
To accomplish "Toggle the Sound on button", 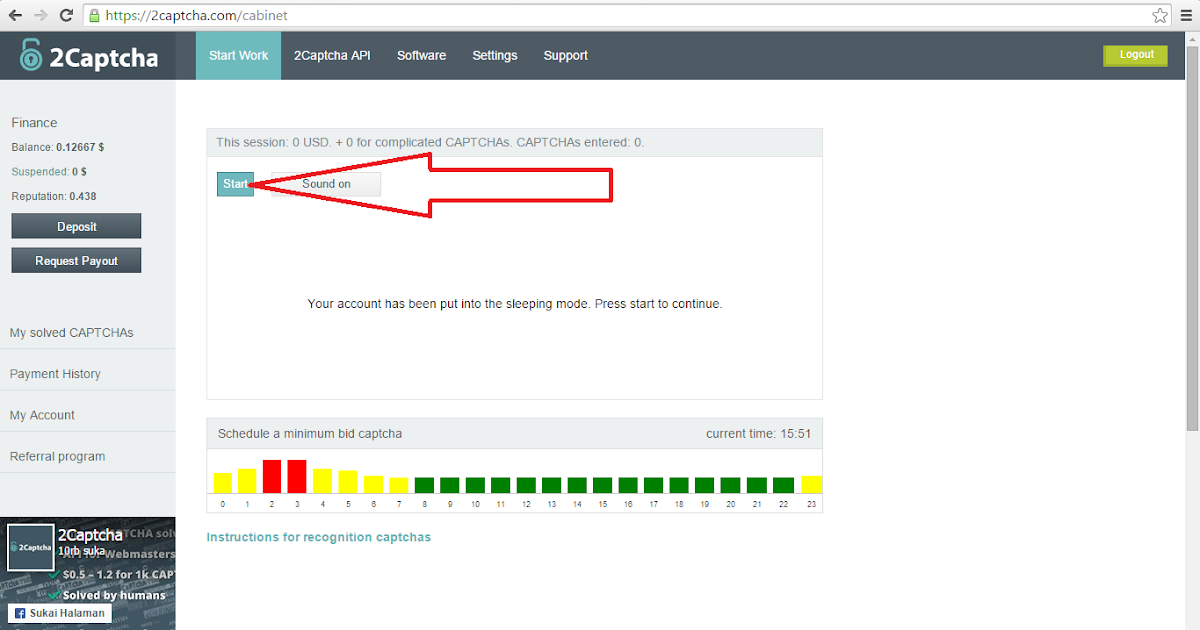I will pyautogui.click(x=326, y=184).
